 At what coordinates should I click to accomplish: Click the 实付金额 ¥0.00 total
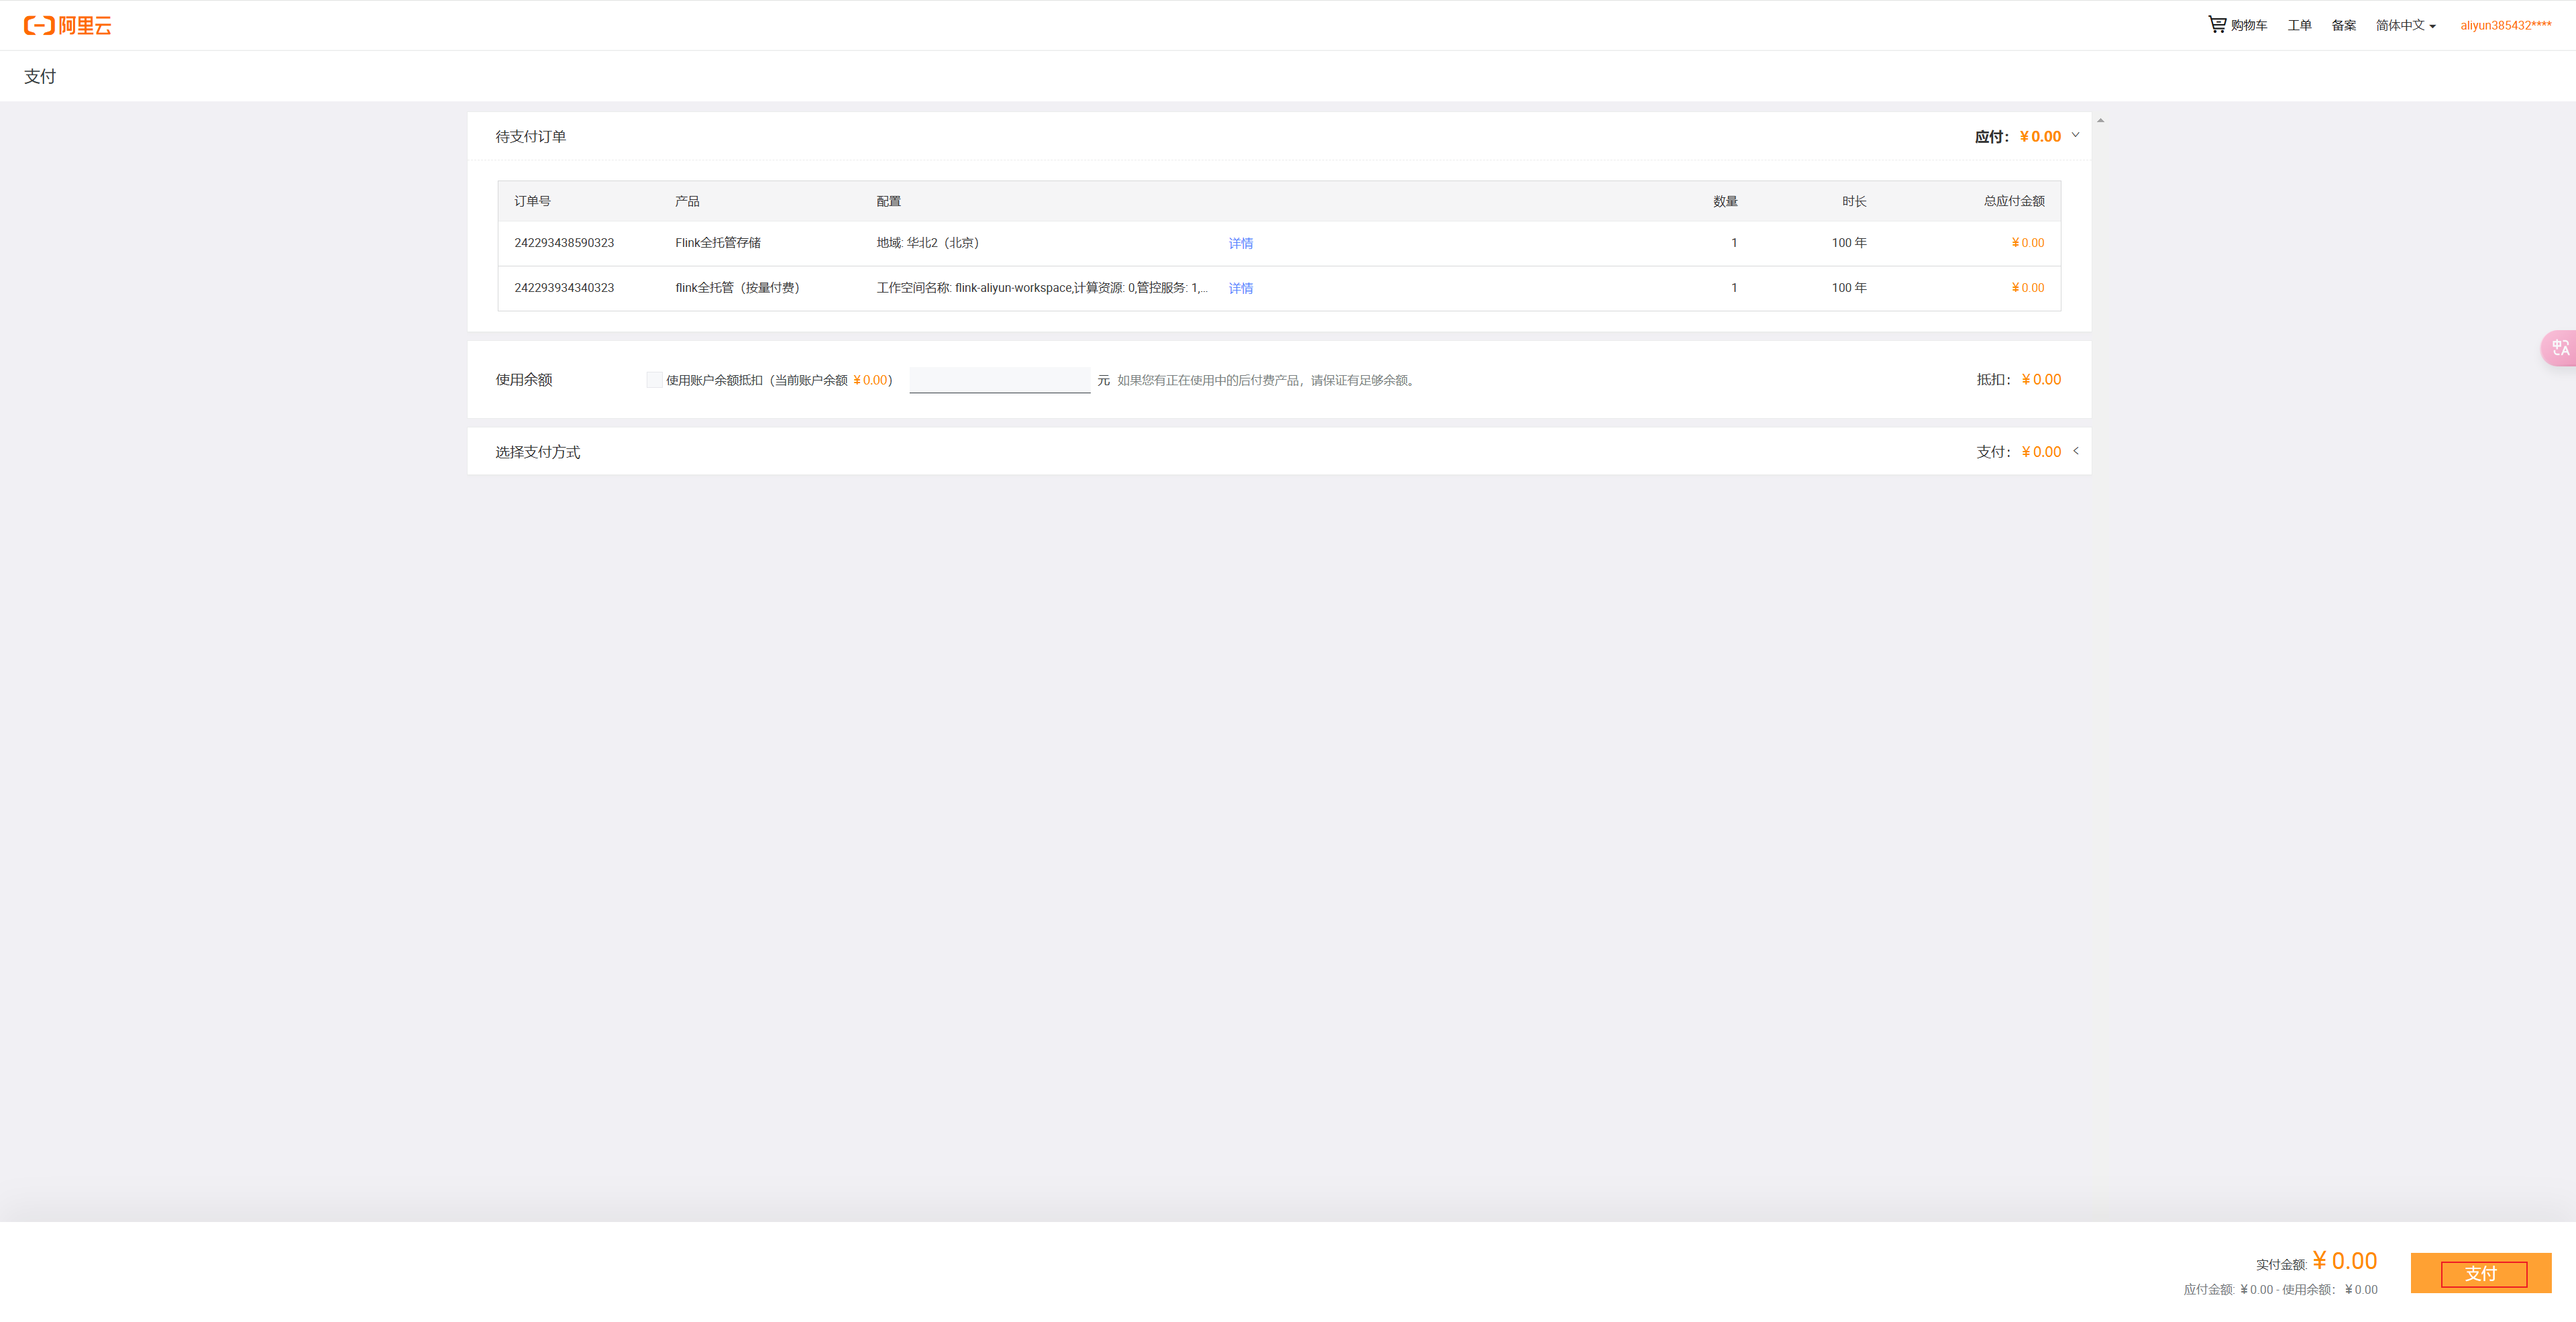coord(2316,1262)
